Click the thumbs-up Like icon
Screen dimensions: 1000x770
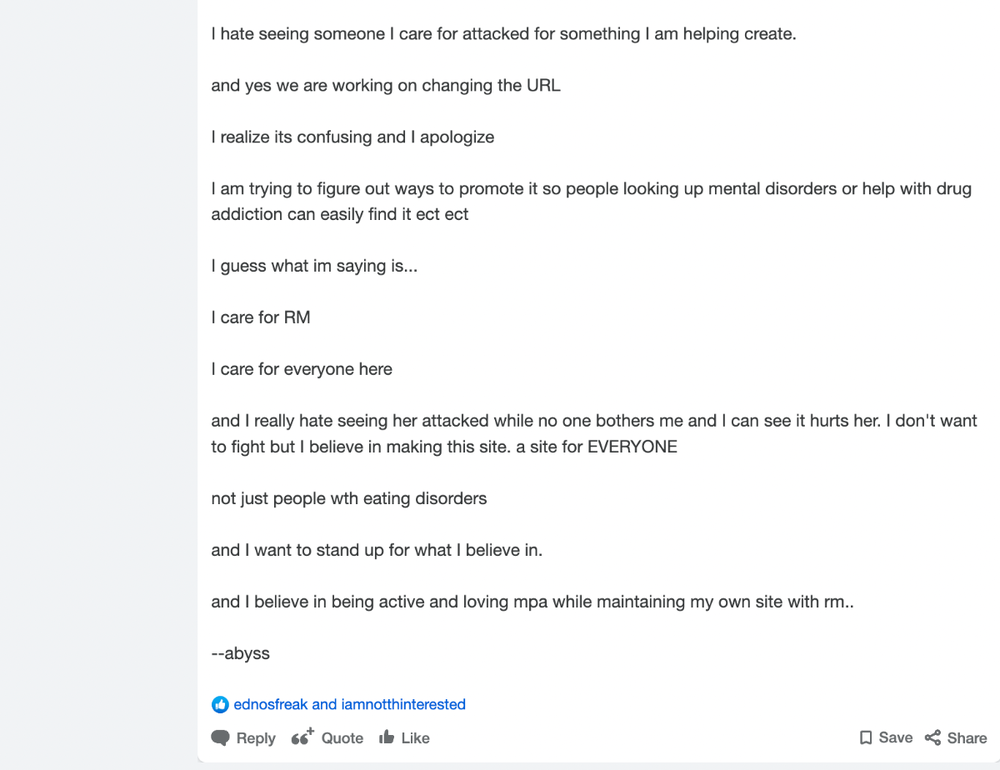point(386,737)
